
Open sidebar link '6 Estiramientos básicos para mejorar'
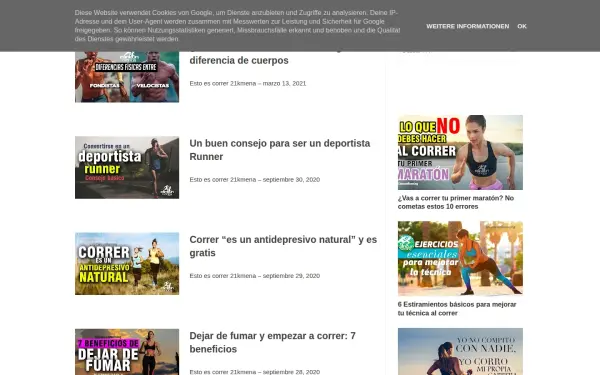457,308
